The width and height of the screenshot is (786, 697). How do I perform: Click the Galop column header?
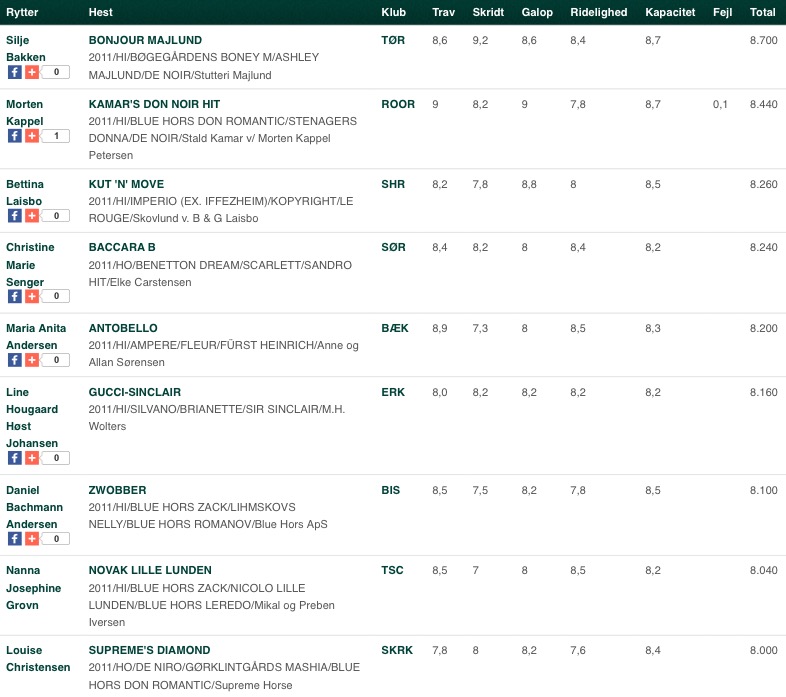[537, 12]
